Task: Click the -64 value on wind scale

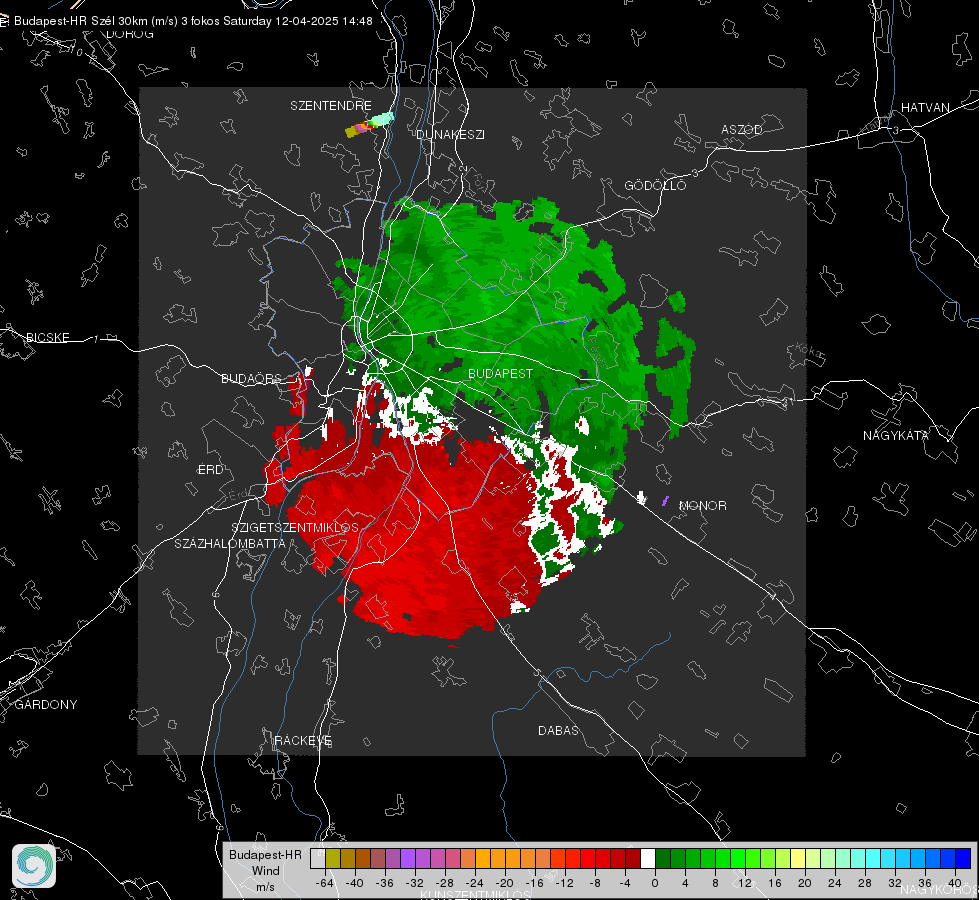Action: (325, 883)
